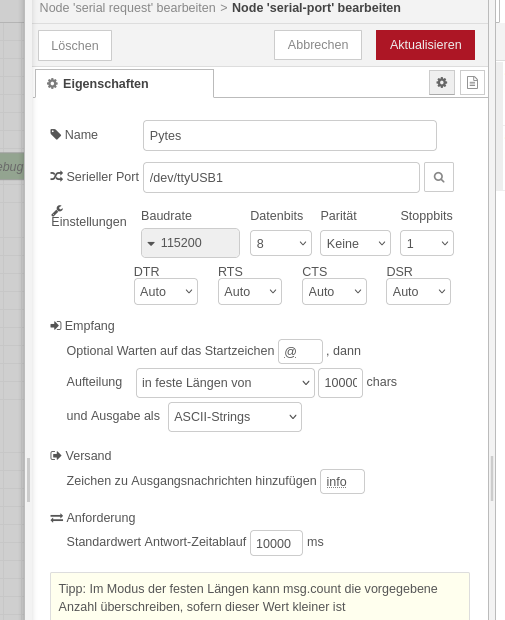The height and width of the screenshot is (620, 505).
Task: Expand the Datenbits dropdown
Action: coord(281,243)
